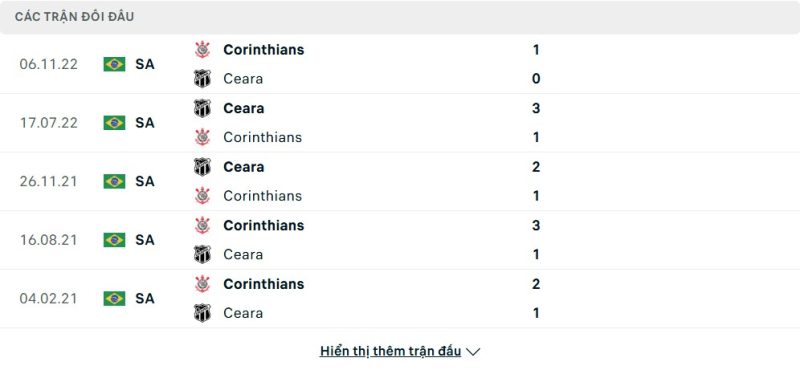Open Ceara team name in 16.08.21 match
The width and height of the screenshot is (800, 374).
243,254
